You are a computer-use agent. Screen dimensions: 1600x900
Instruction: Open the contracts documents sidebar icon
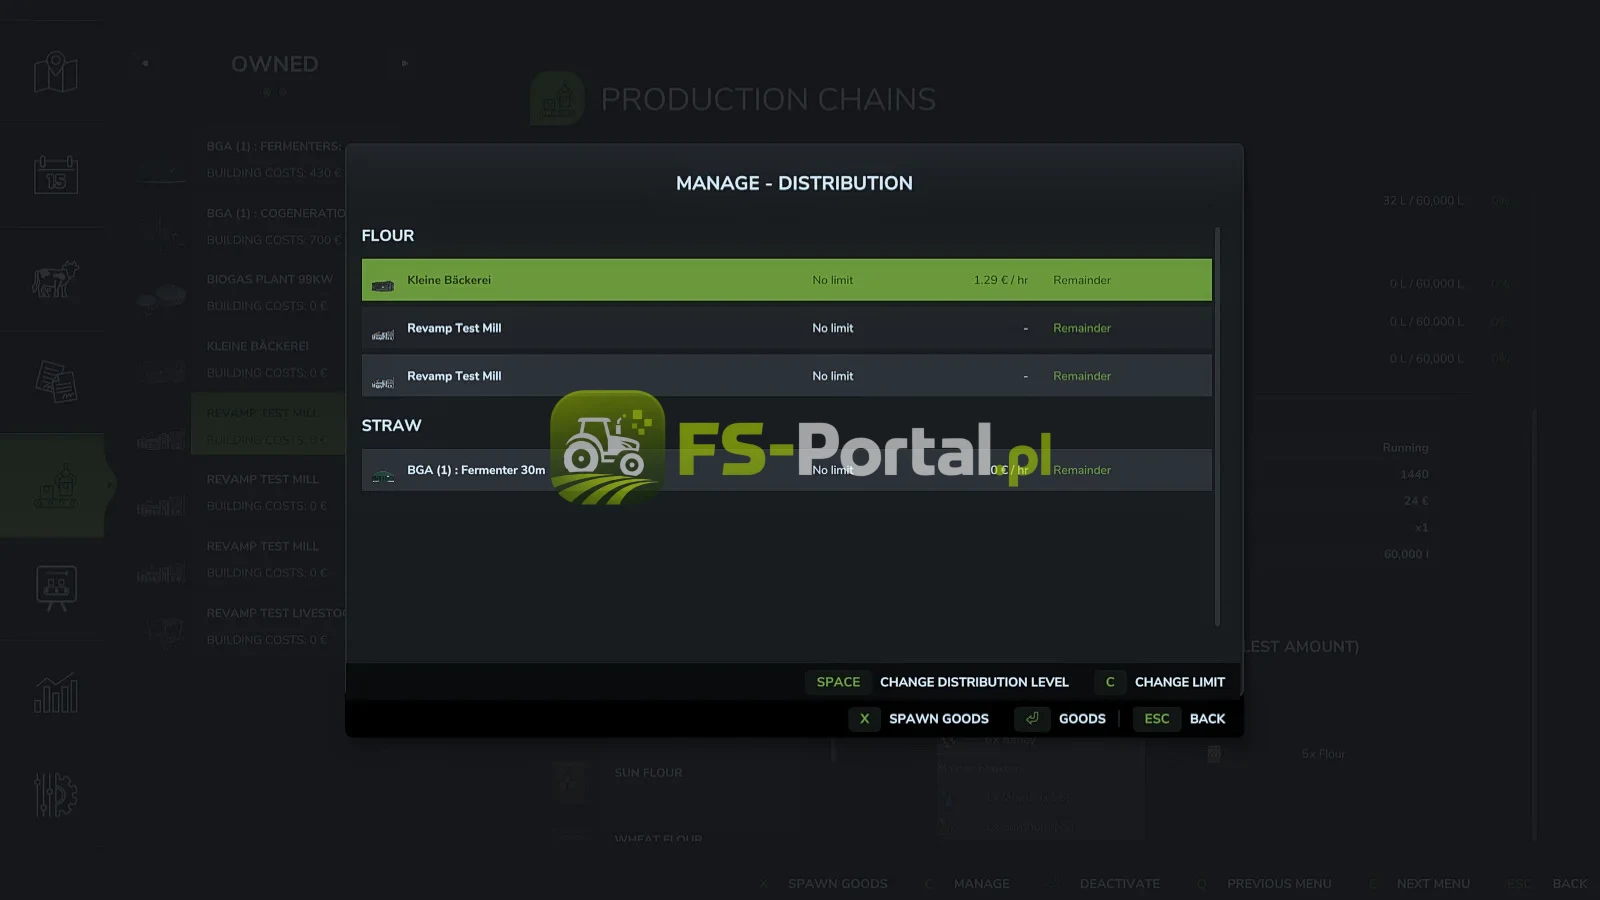click(x=56, y=381)
